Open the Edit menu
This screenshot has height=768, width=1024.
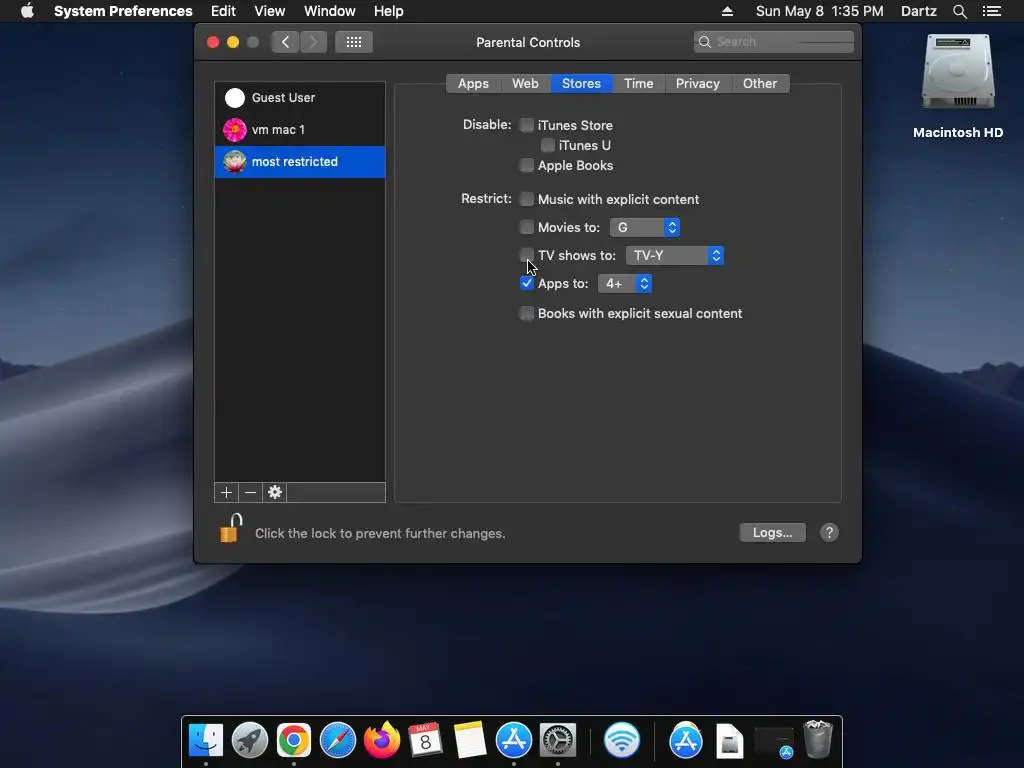223,11
